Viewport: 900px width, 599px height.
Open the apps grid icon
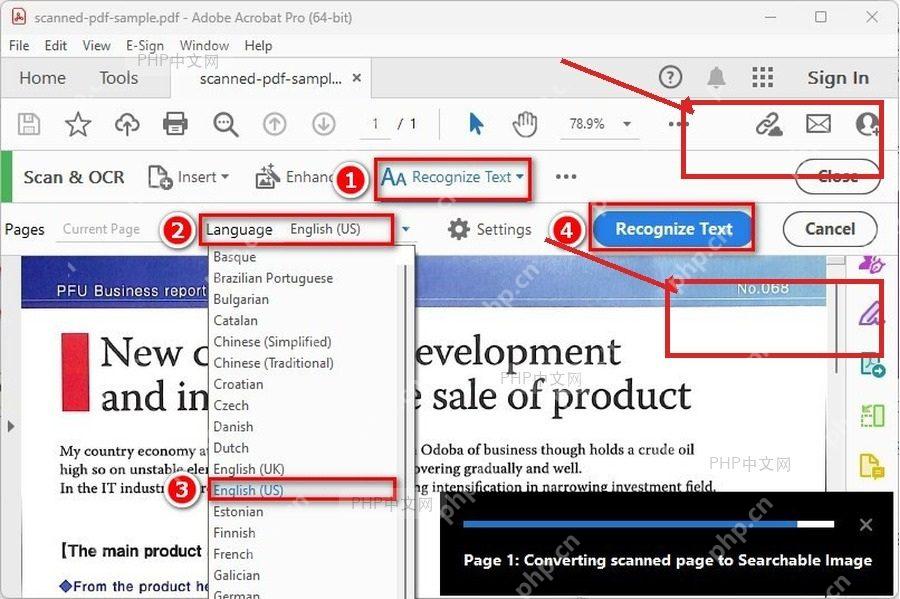tap(762, 77)
